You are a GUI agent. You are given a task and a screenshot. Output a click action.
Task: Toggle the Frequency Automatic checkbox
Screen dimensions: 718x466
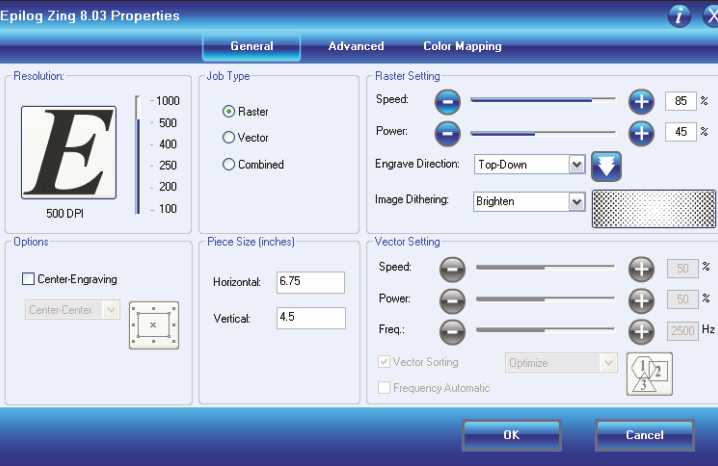click(384, 387)
